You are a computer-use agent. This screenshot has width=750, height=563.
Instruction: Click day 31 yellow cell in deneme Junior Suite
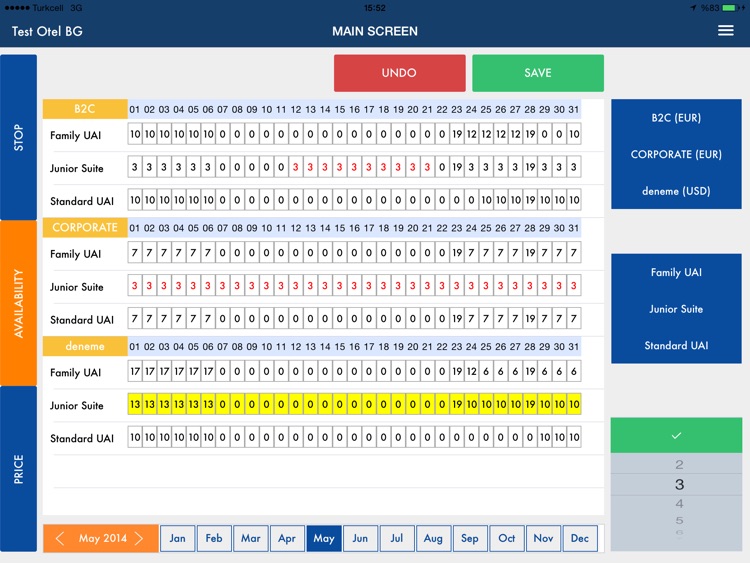point(574,404)
